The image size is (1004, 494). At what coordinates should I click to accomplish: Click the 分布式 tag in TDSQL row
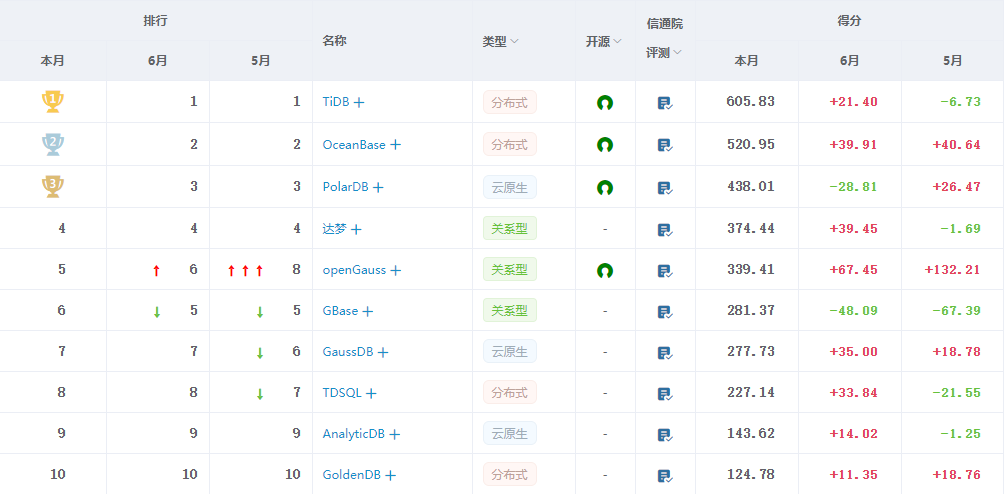pos(510,393)
